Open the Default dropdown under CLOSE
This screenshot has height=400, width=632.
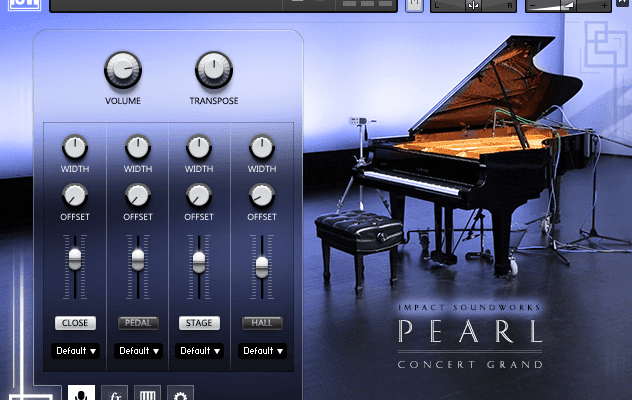pos(75,351)
